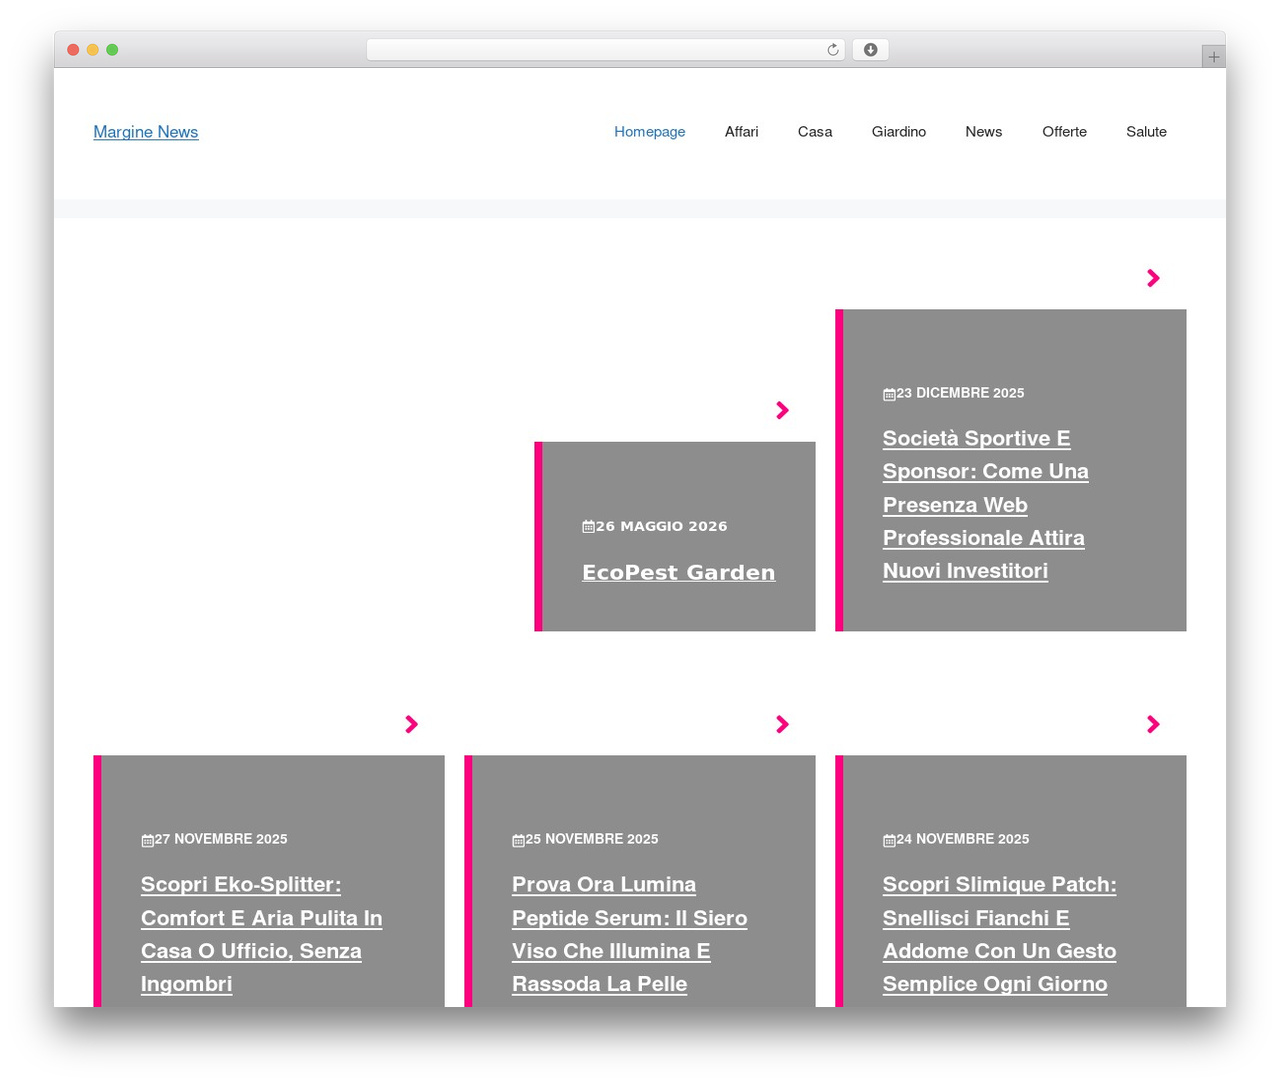Open a new tab with the plus icon

tap(1213, 57)
